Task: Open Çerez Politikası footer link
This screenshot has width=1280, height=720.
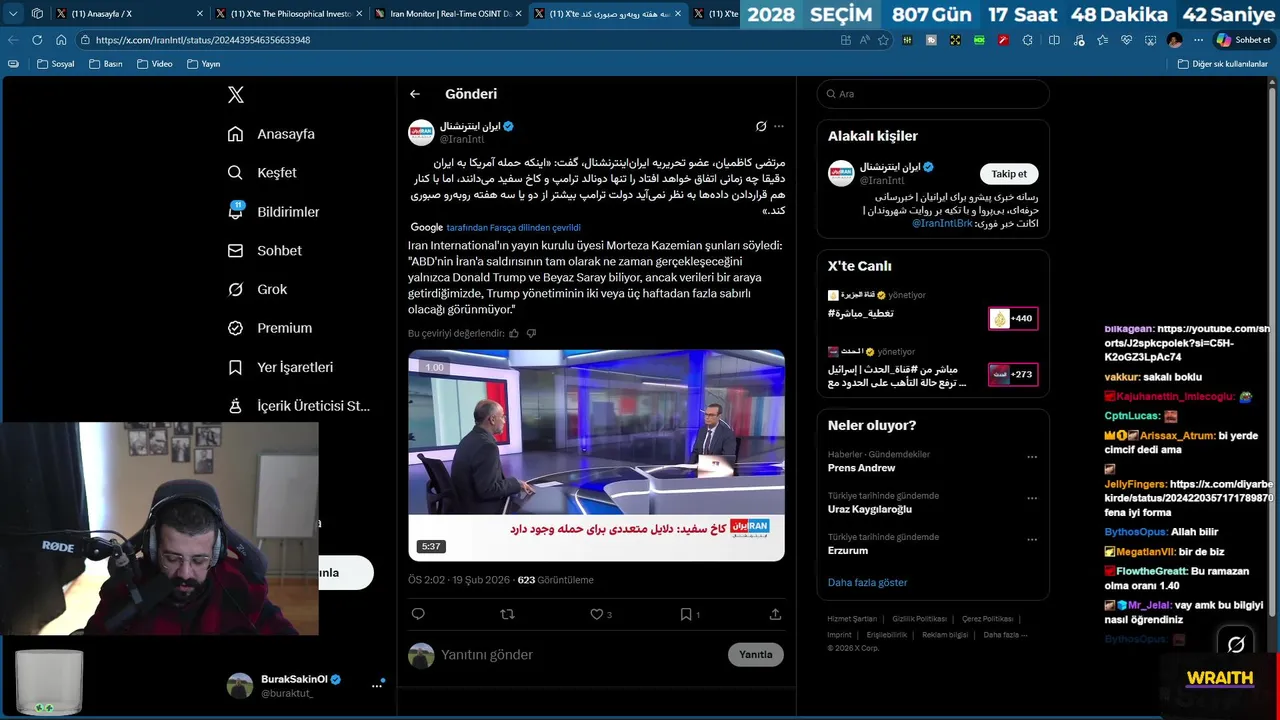Action: (987, 619)
